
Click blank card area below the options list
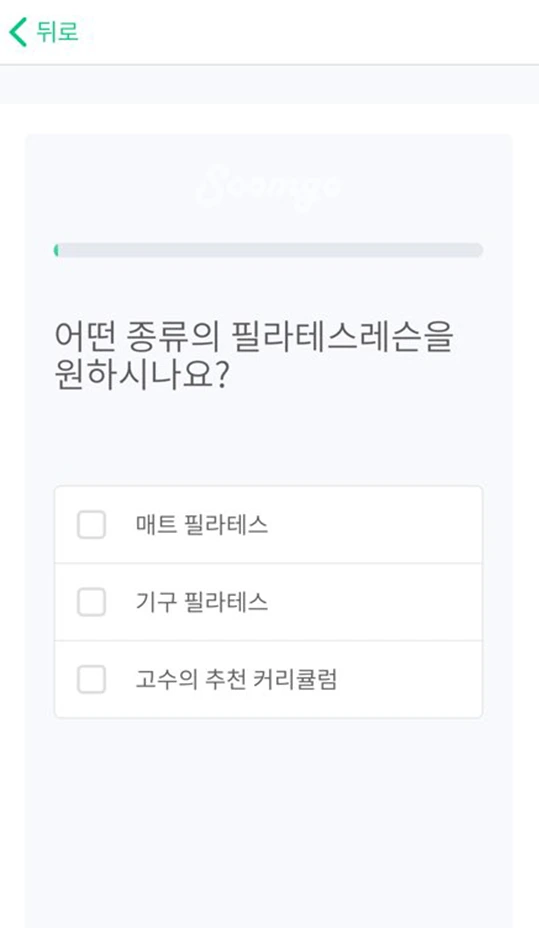coord(269,823)
